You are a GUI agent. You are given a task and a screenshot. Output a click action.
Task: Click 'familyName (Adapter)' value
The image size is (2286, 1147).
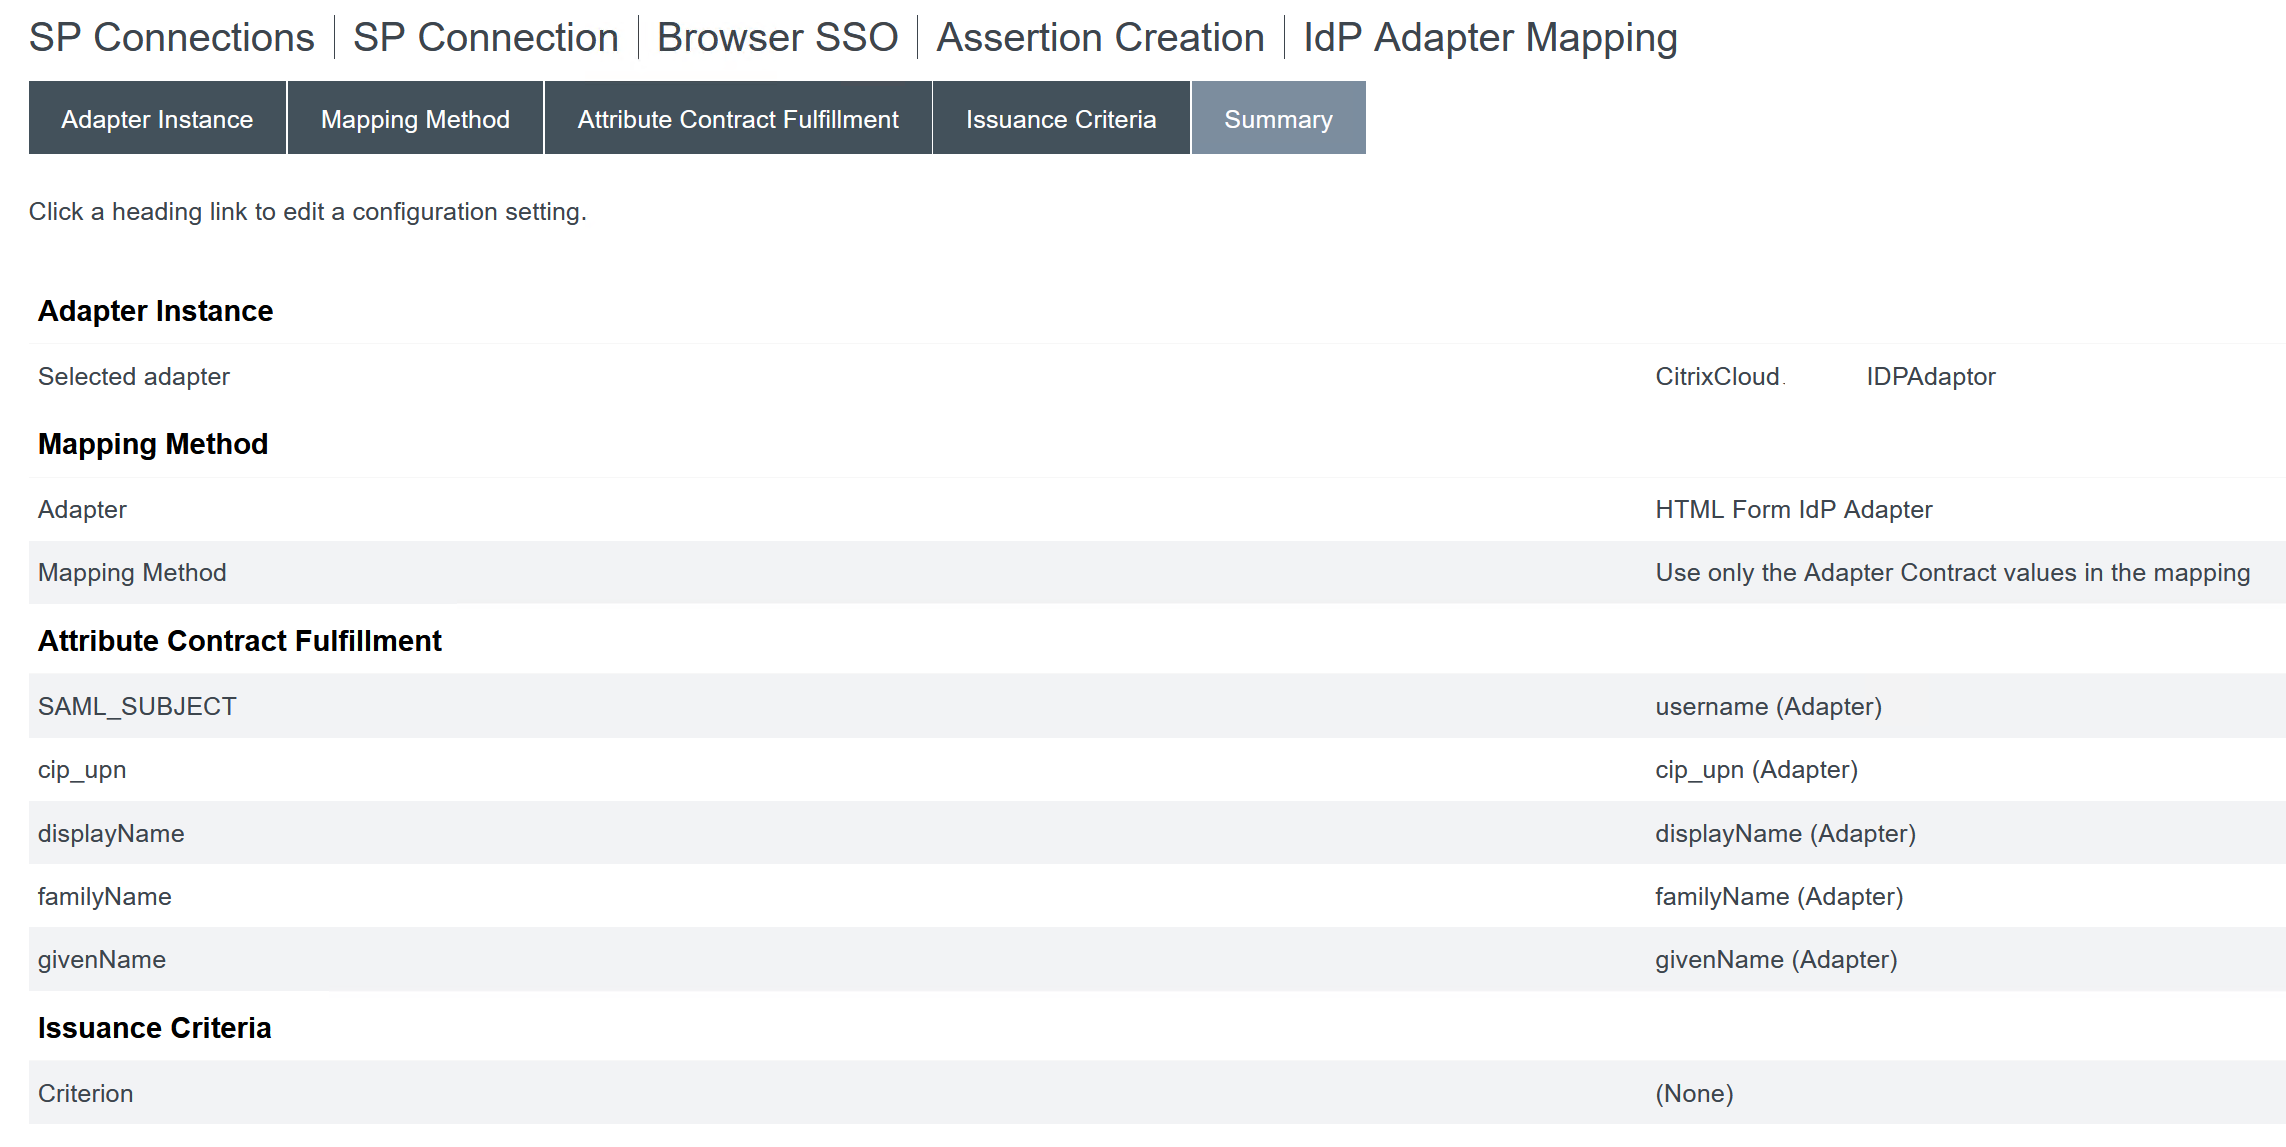click(1779, 897)
